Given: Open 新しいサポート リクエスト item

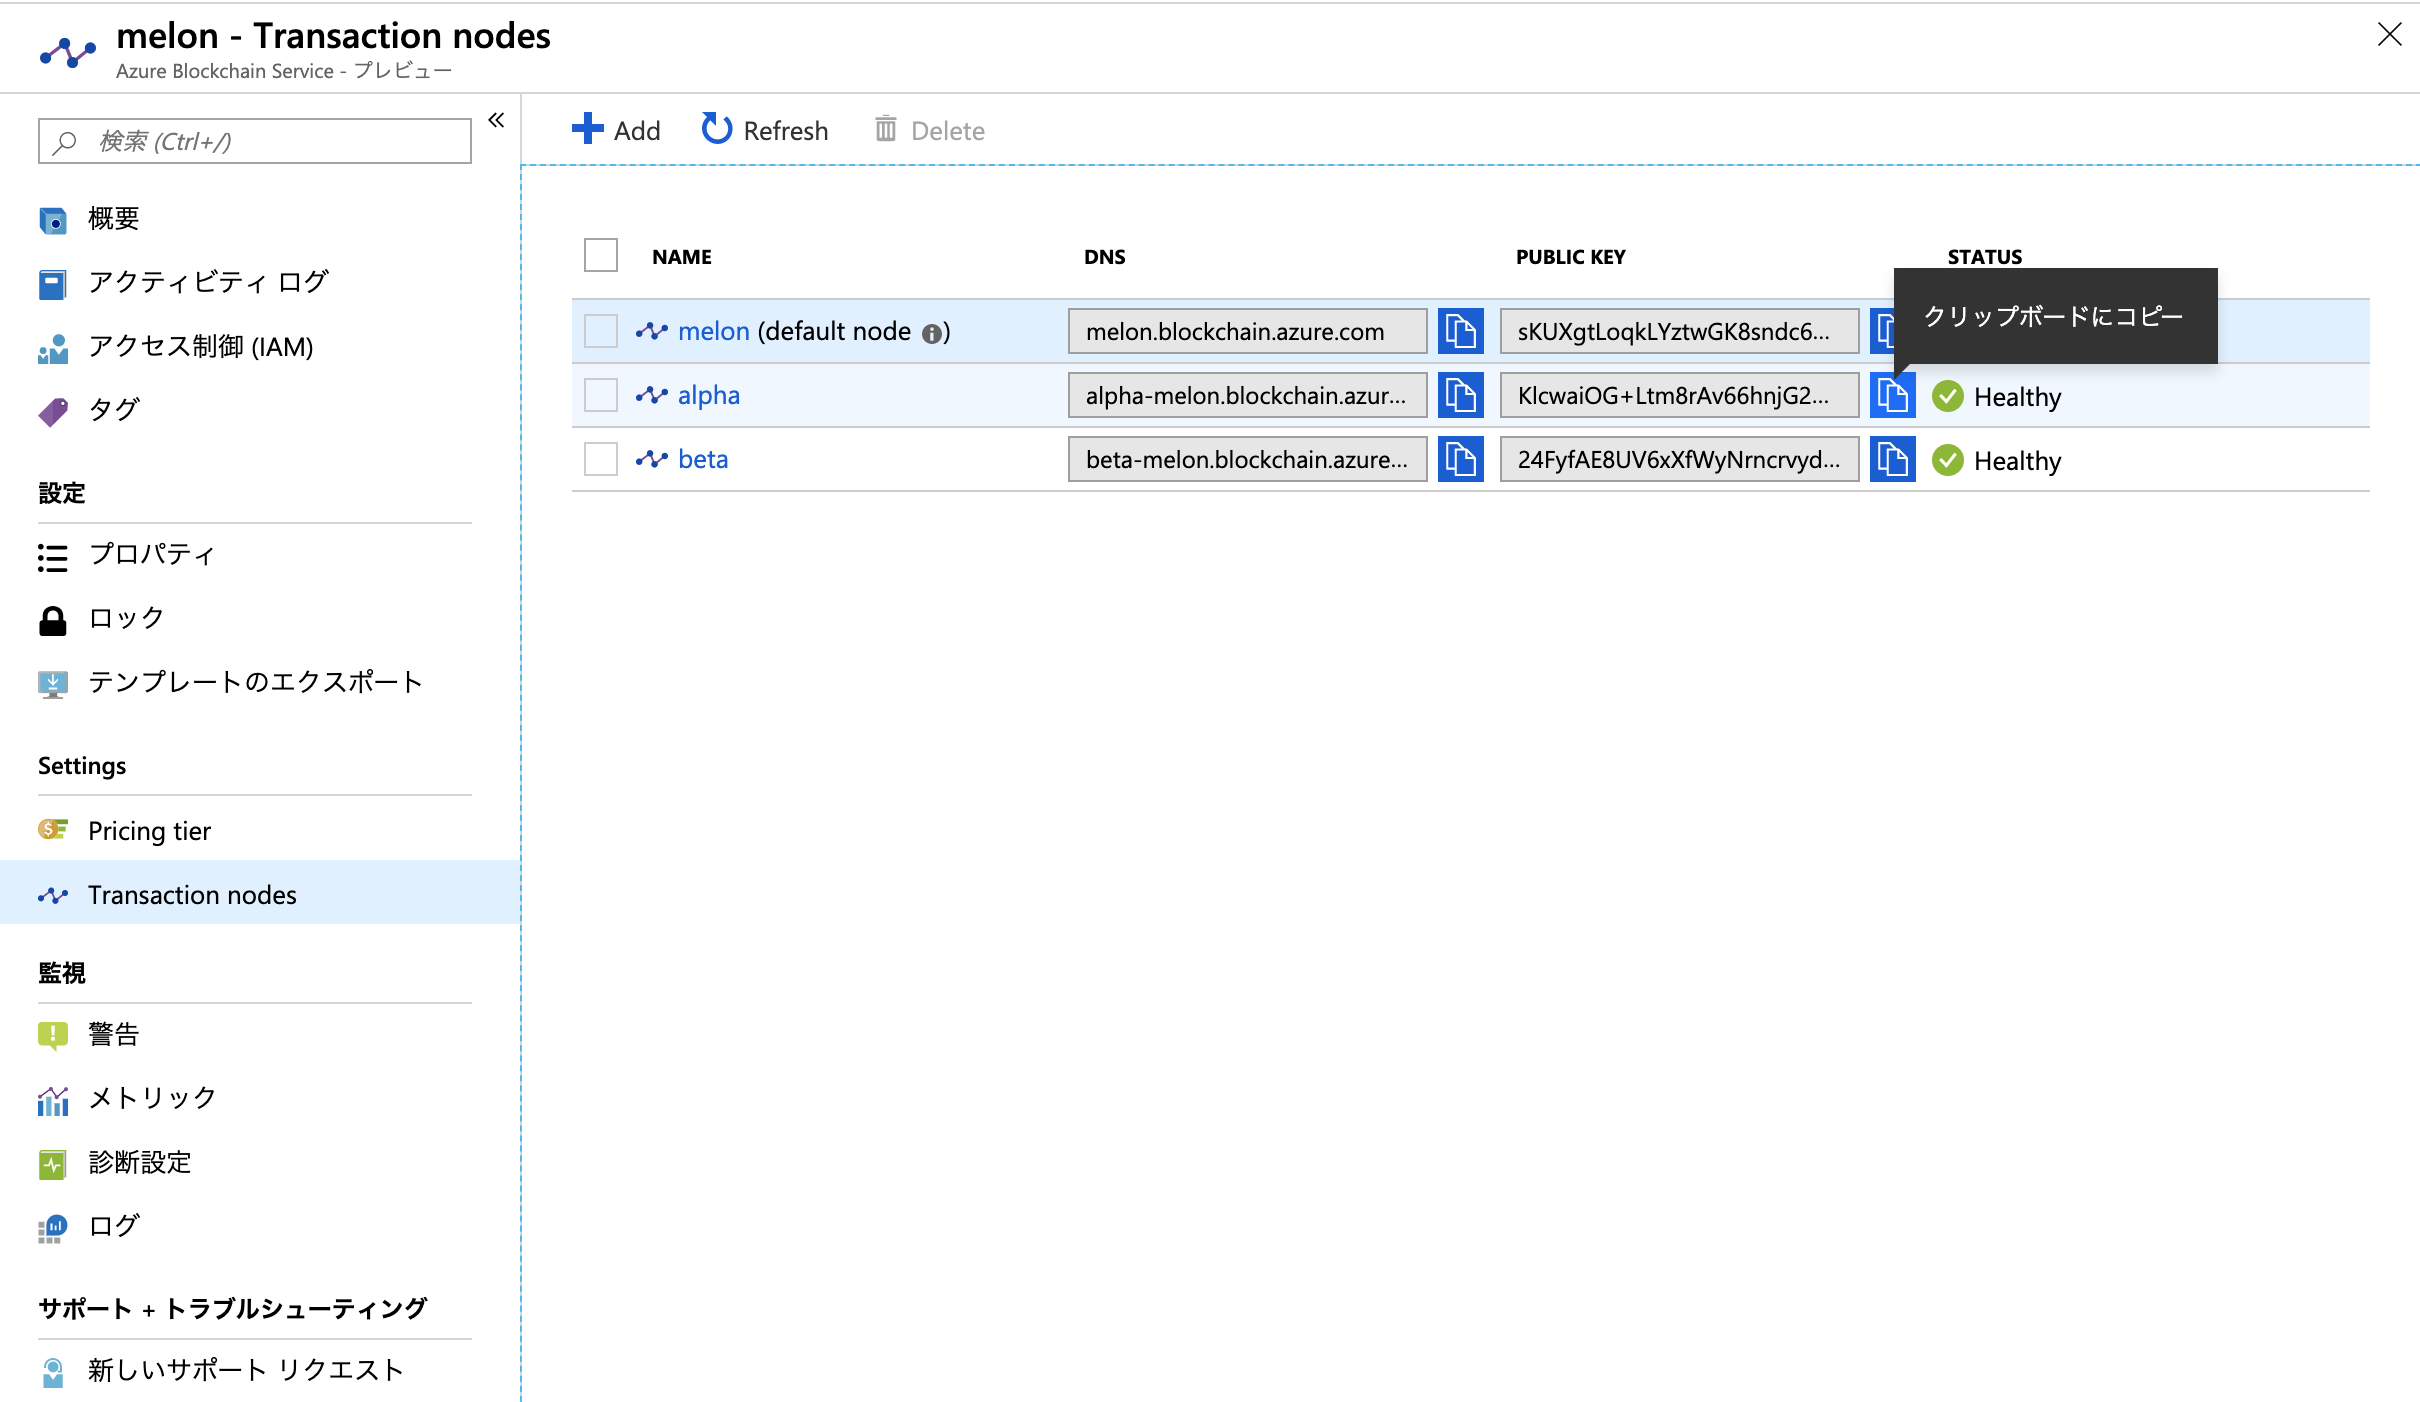Looking at the screenshot, I should click(260, 1371).
